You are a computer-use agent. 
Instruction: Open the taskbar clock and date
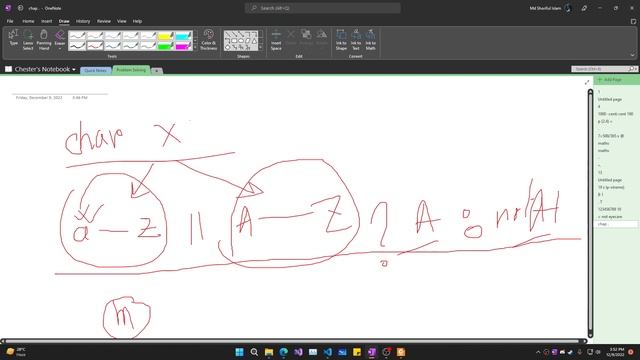tap(616, 352)
